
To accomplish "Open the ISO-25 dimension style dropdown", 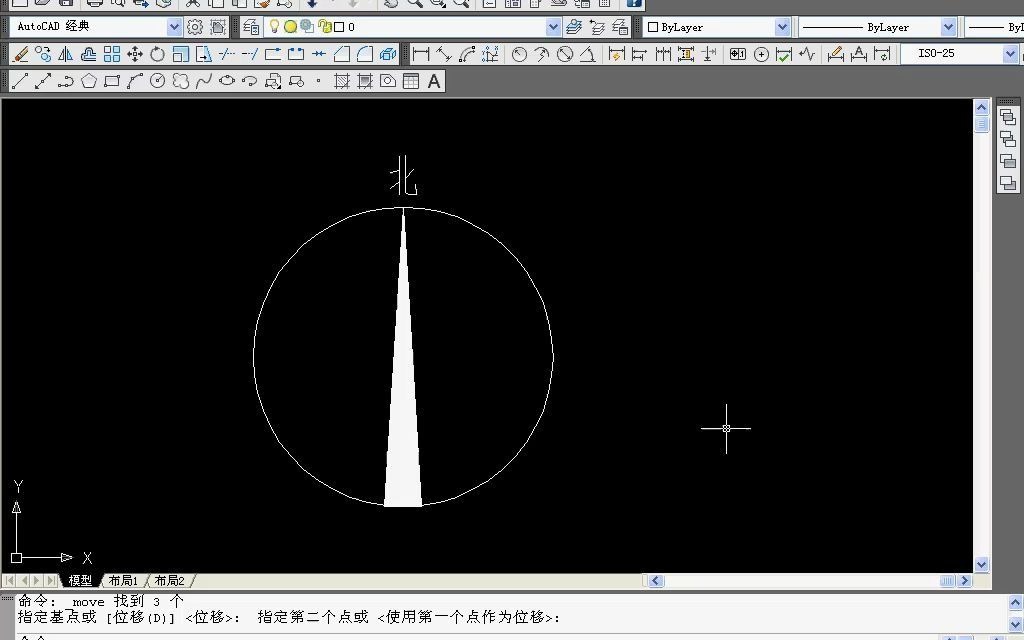I will click(1010, 54).
